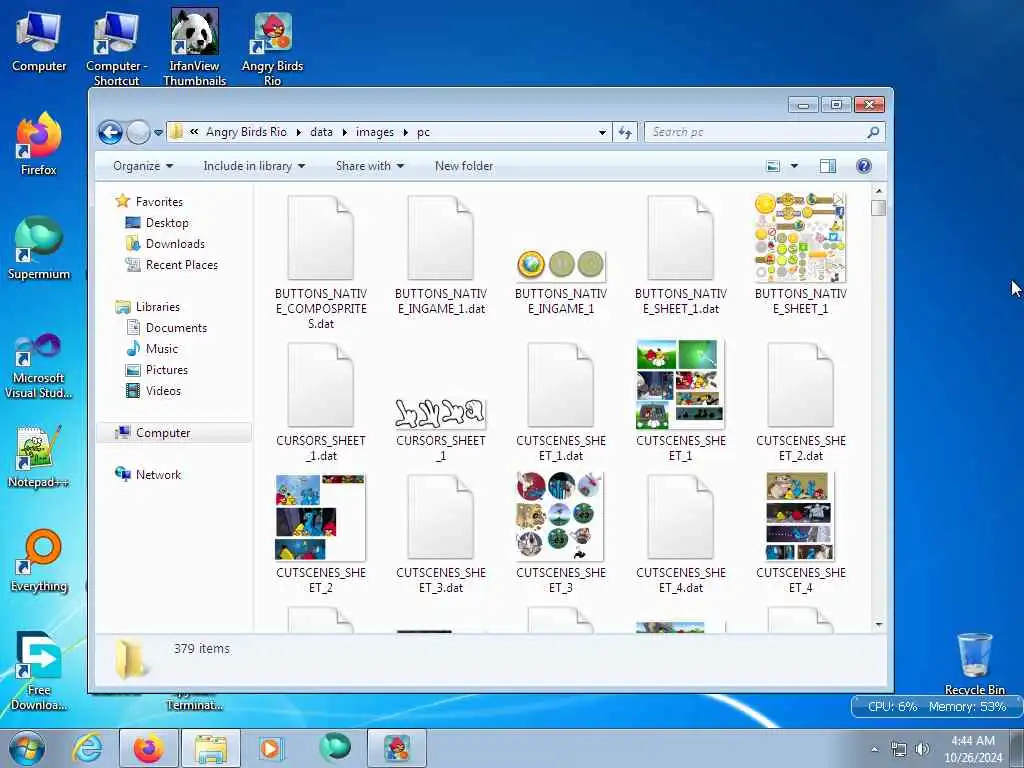Select Recent Places in the navigation pane
This screenshot has width=1024, height=768.
point(182,264)
